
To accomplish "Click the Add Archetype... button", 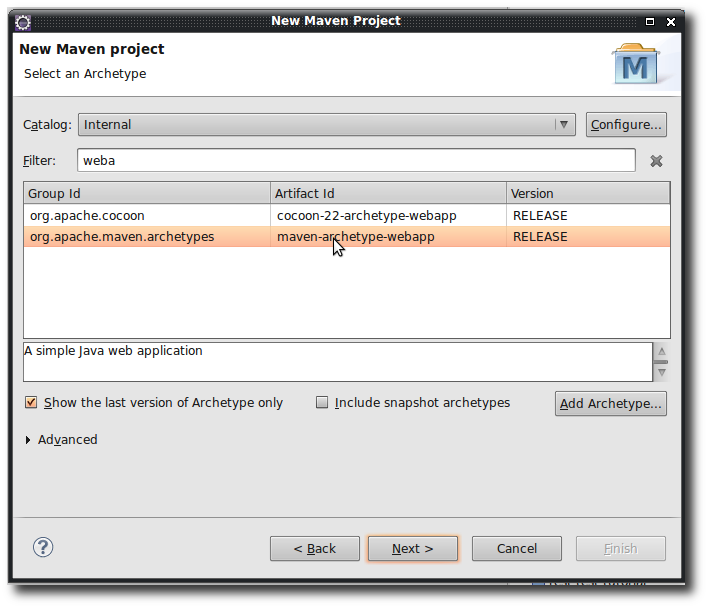I will (610, 403).
